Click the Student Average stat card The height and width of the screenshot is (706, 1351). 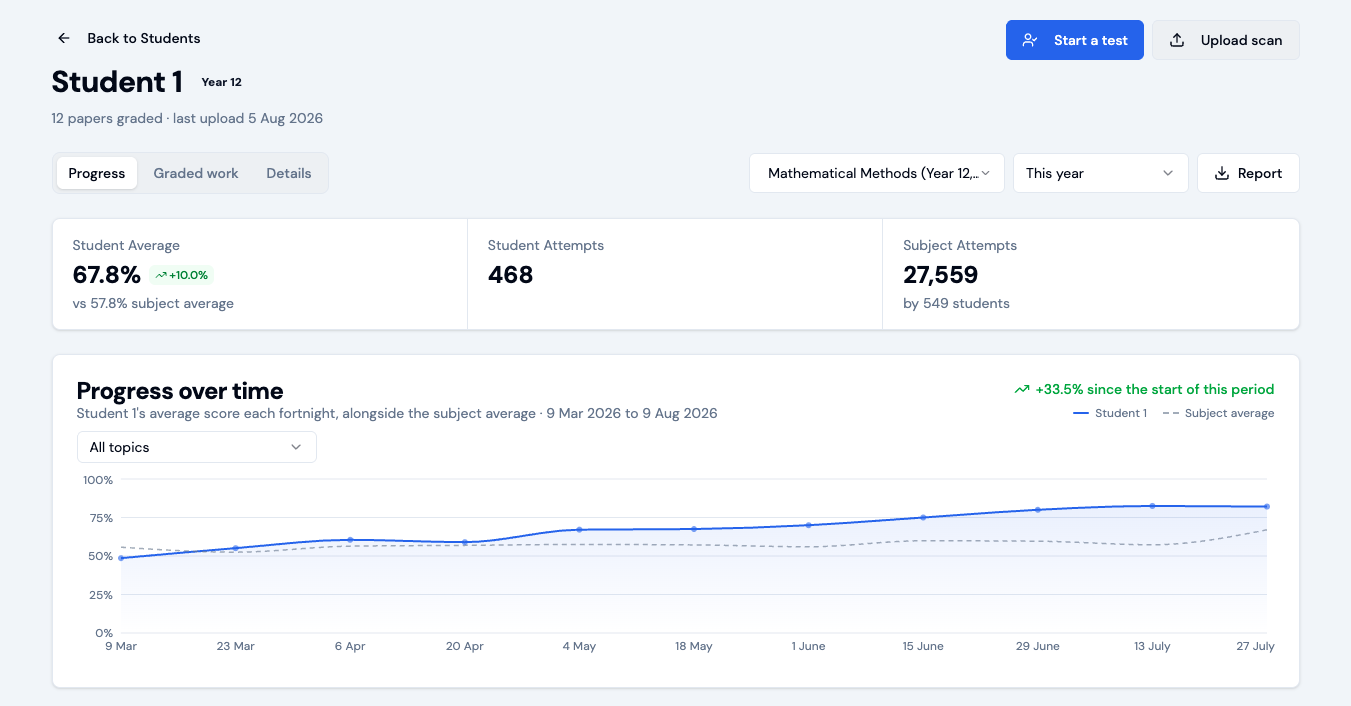point(260,274)
